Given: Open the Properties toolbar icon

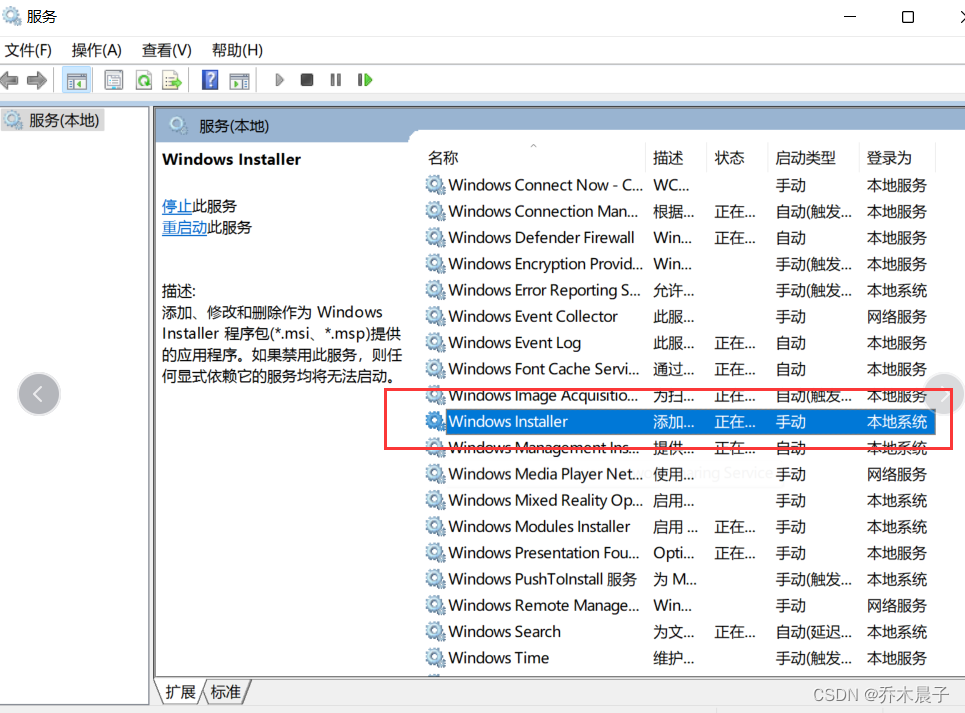Looking at the screenshot, I should click(x=114, y=80).
